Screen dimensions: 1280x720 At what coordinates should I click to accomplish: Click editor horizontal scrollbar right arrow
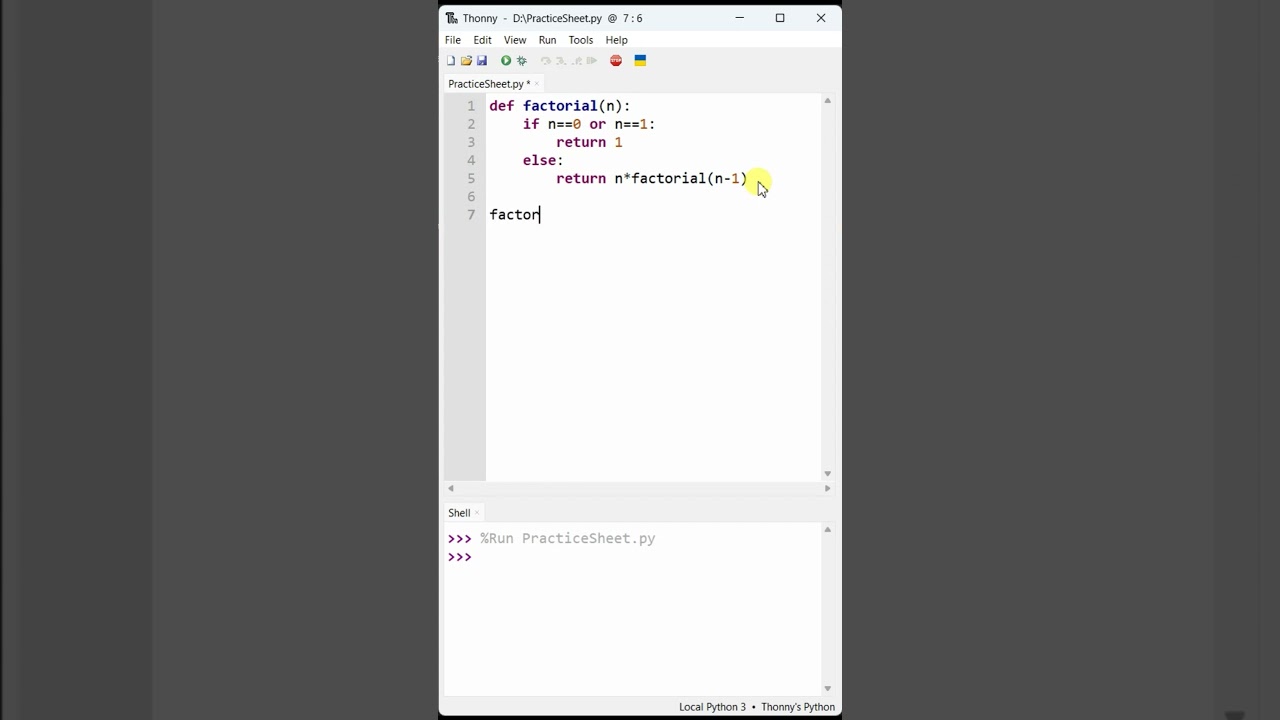coord(828,488)
